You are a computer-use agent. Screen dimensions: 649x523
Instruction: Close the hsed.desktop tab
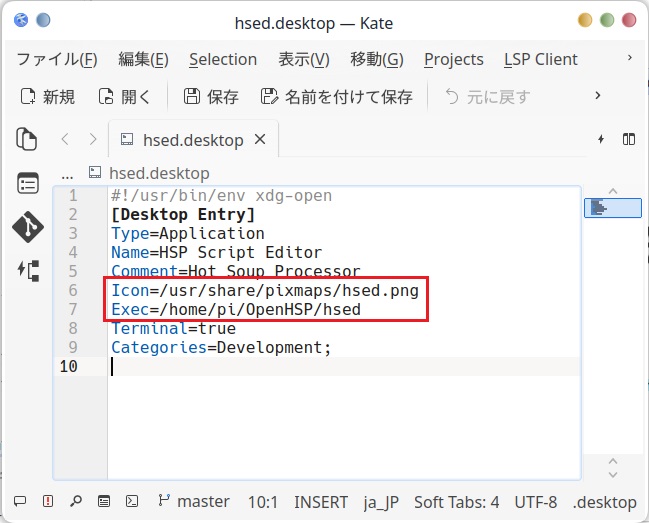point(260,139)
